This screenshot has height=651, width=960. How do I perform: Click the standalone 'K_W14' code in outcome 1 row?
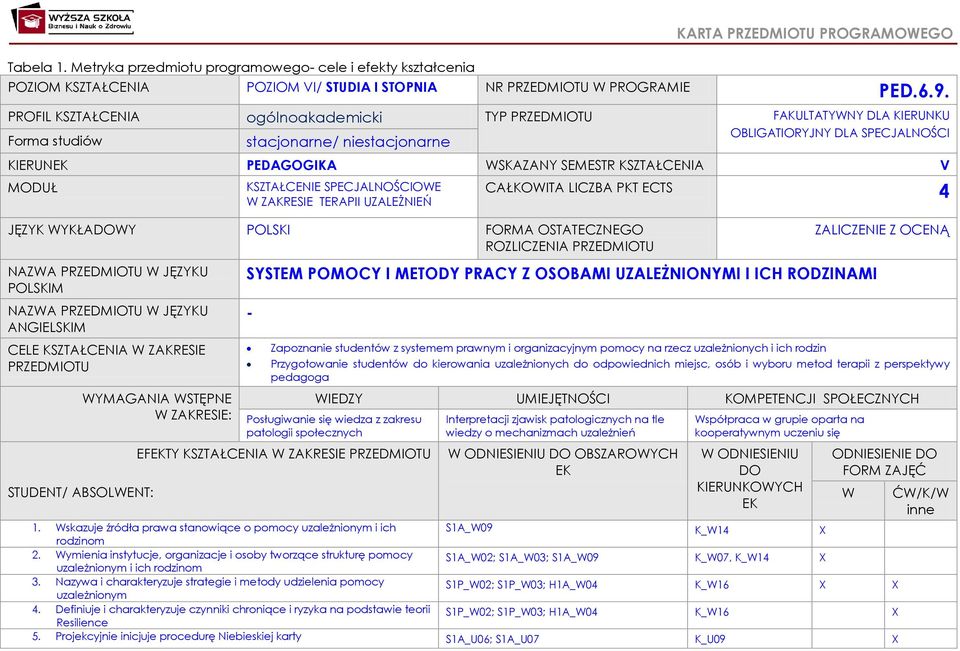click(711, 530)
